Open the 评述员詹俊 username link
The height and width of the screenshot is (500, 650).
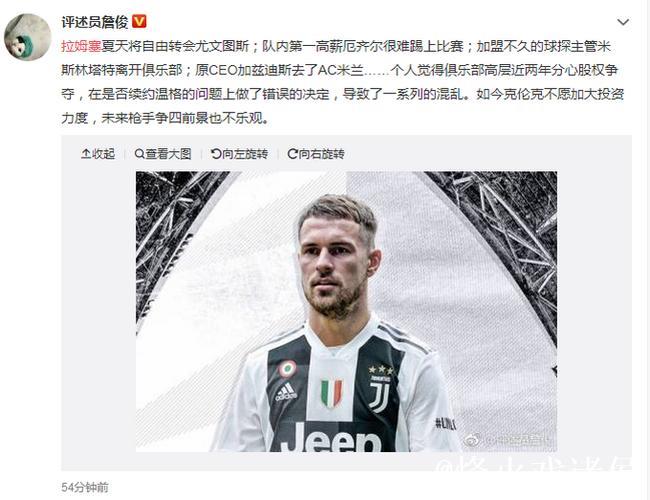(x=95, y=22)
